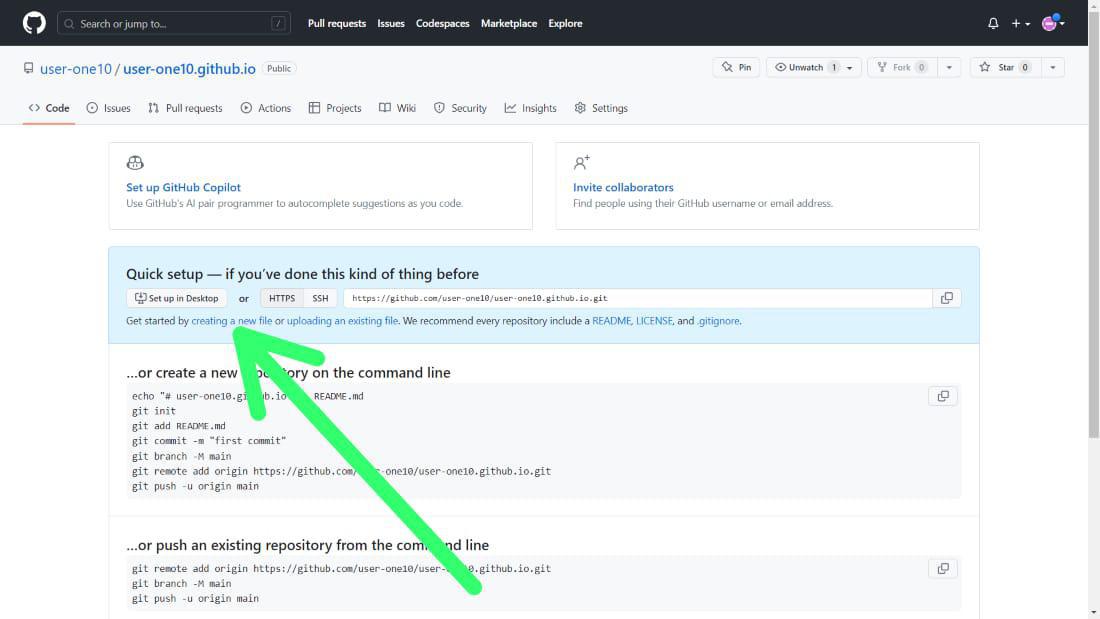1100x619 pixels.
Task: Click Set up in Desktop button
Action: click(x=177, y=298)
